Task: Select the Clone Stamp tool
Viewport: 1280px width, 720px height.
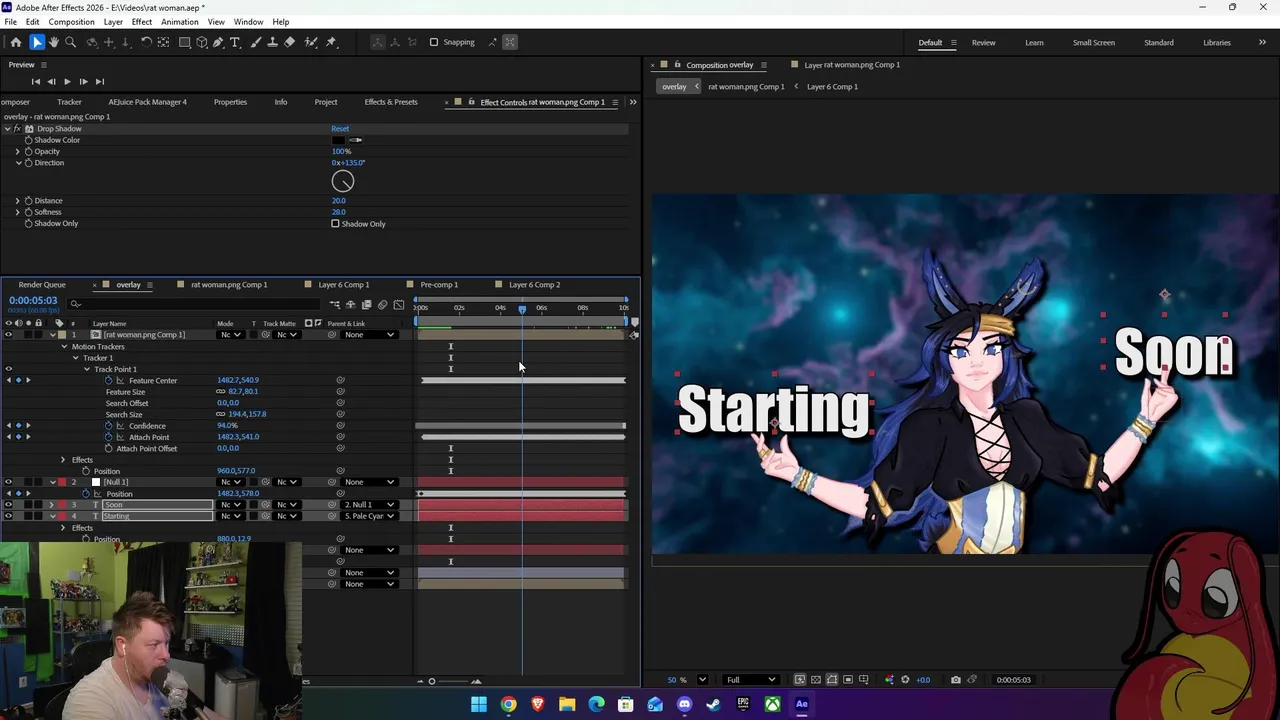Action: (272, 42)
